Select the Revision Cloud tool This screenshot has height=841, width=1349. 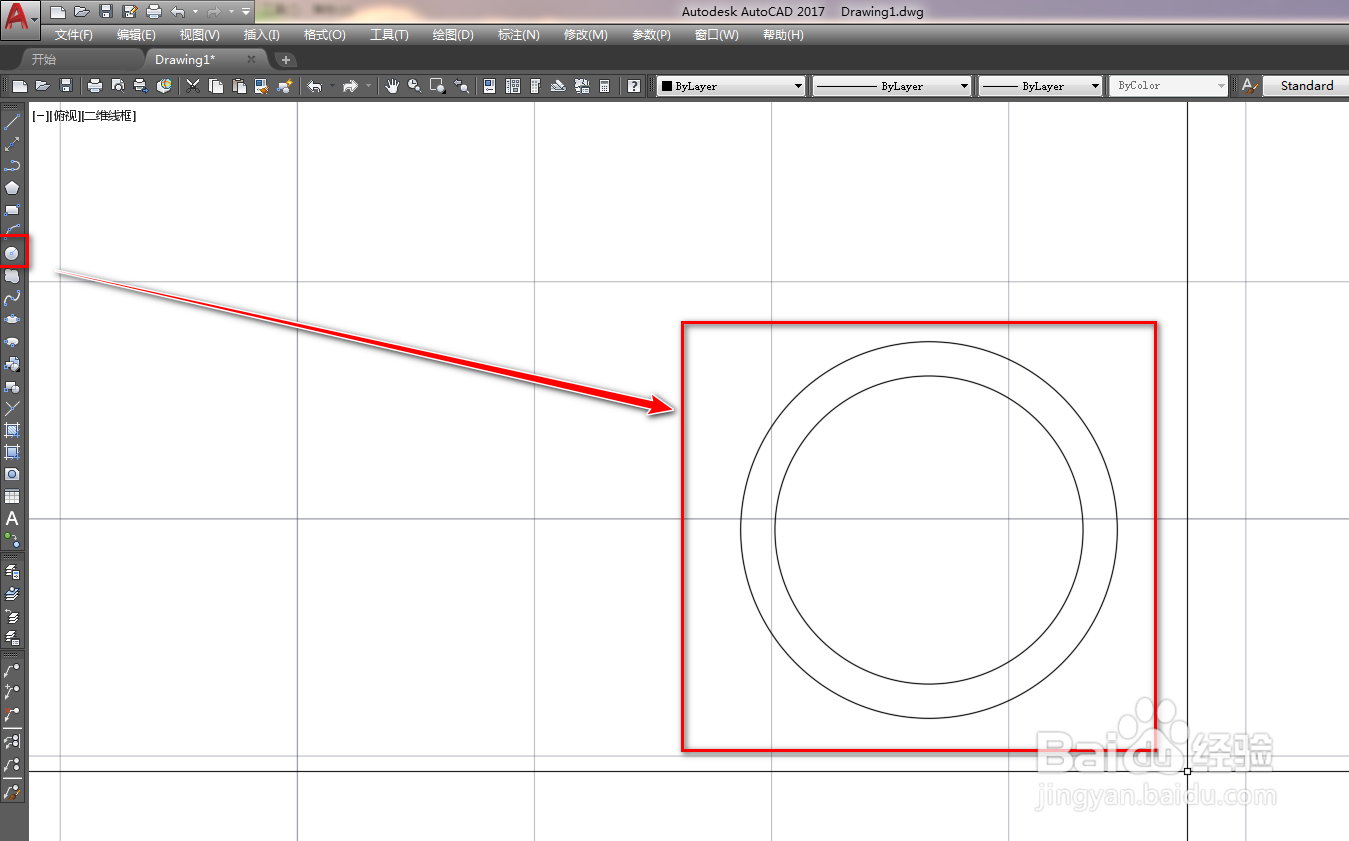(x=12, y=275)
